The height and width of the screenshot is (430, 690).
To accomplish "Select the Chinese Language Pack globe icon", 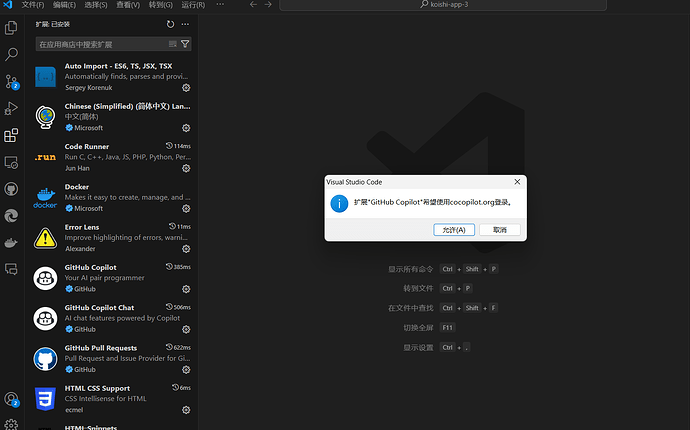I will 45,117.
